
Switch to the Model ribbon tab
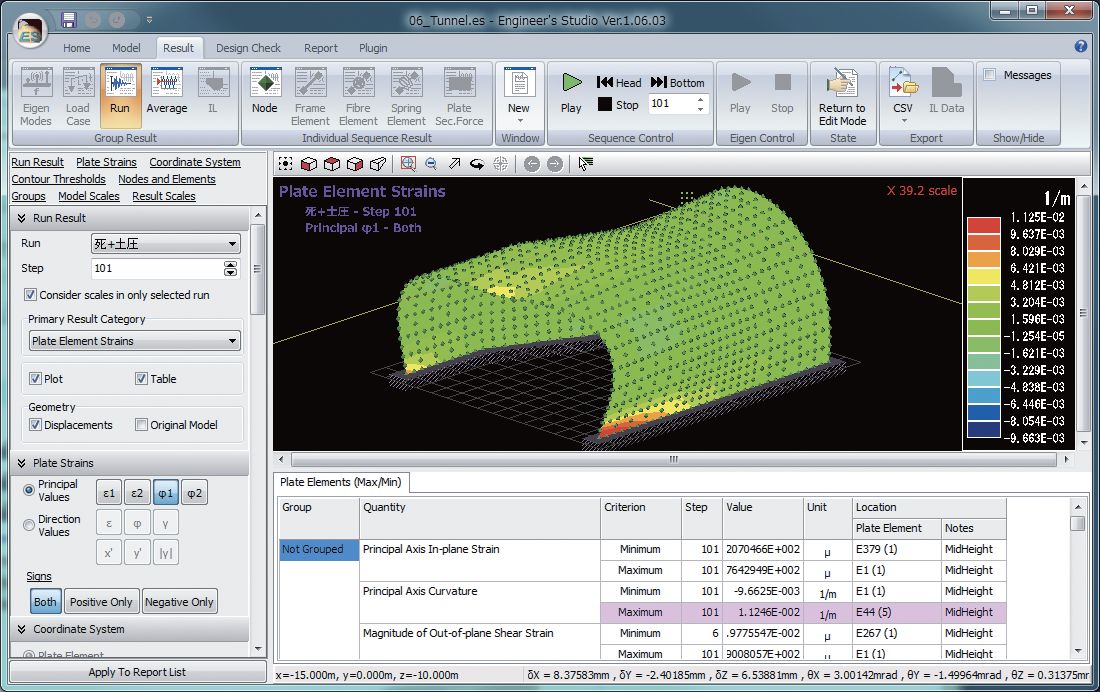pyautogui.click(x=126, y=48)
